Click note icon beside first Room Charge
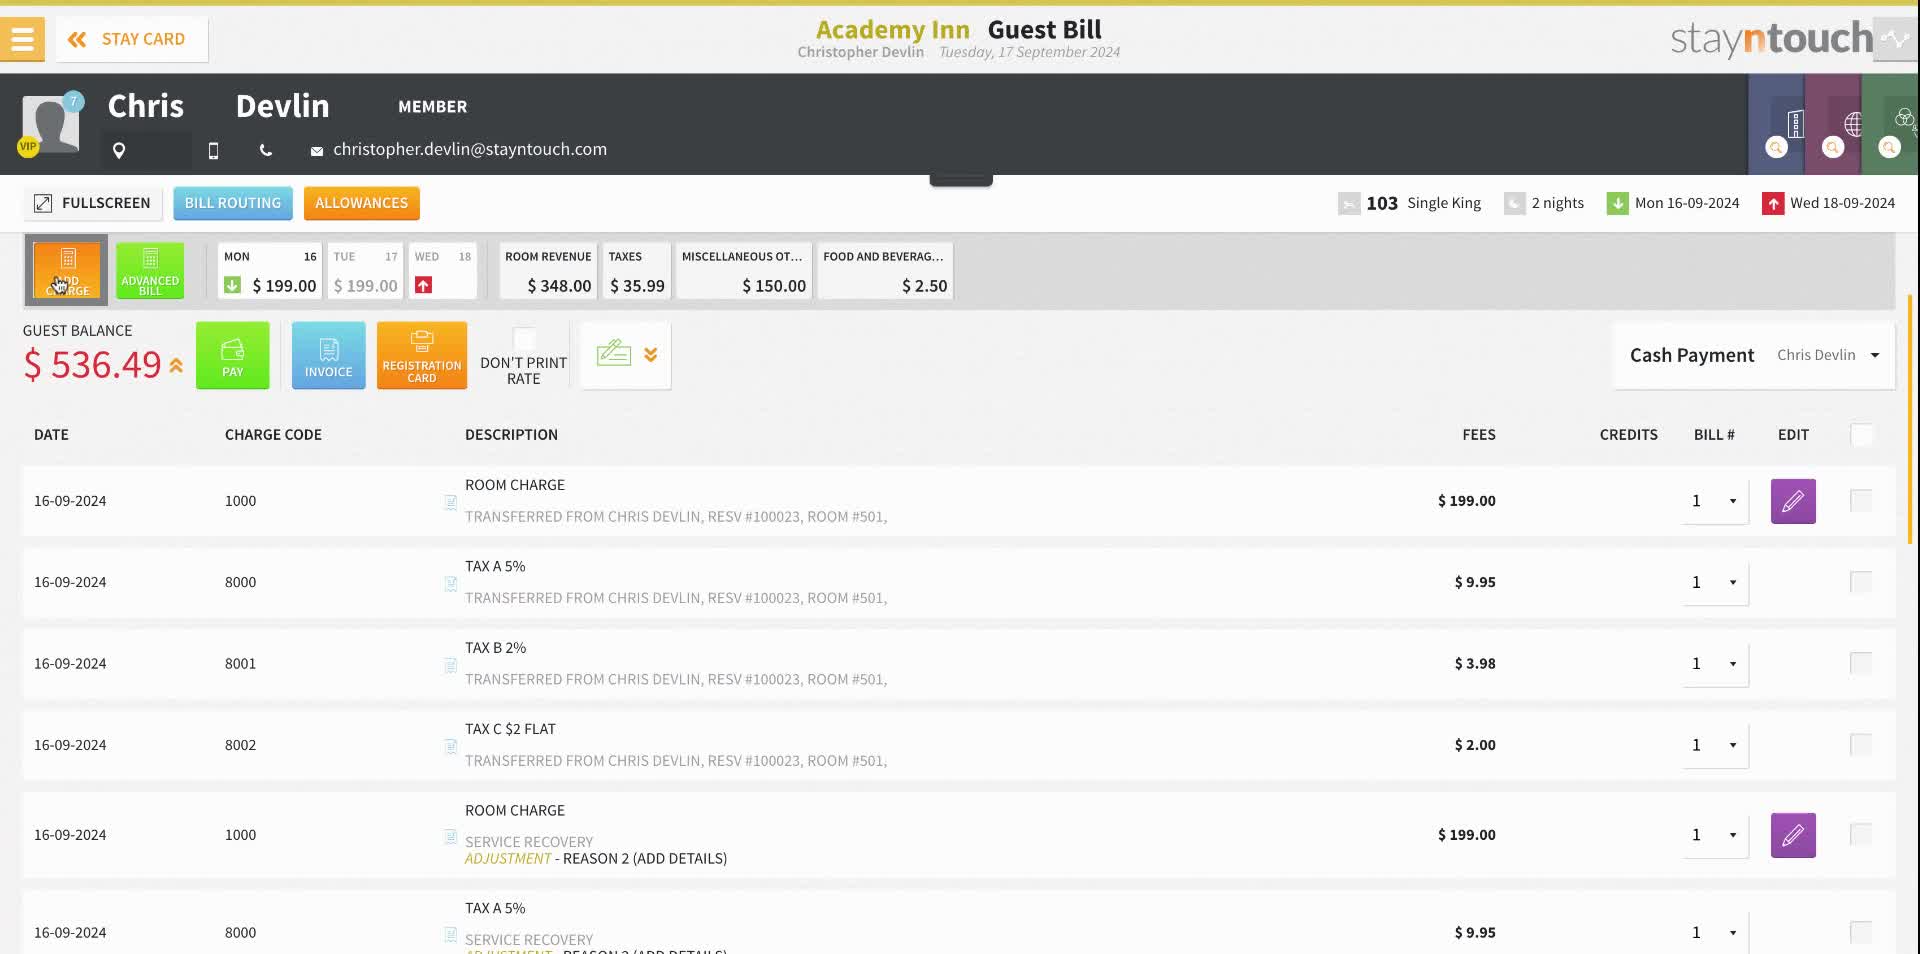The height and width of the screenshot is (954, 1920). click(x=451, y=502)
